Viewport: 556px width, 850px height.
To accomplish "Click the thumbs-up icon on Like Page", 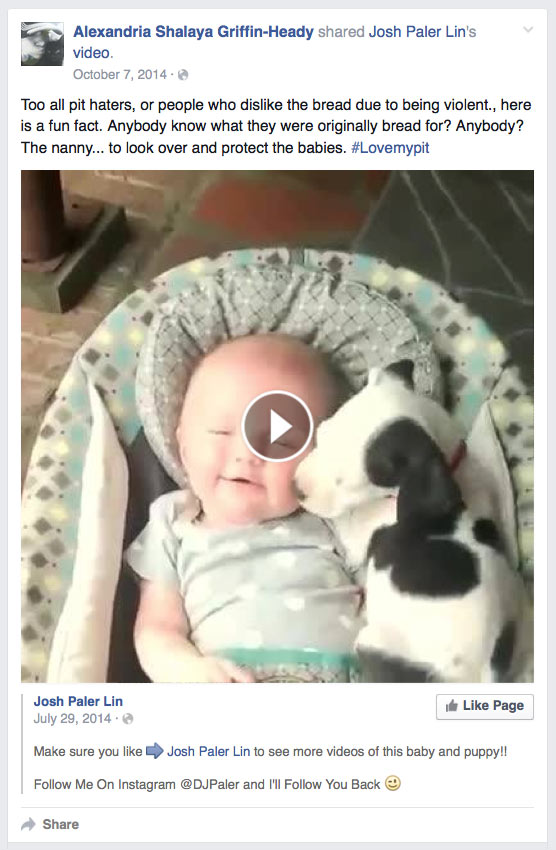I will [451, 705].
